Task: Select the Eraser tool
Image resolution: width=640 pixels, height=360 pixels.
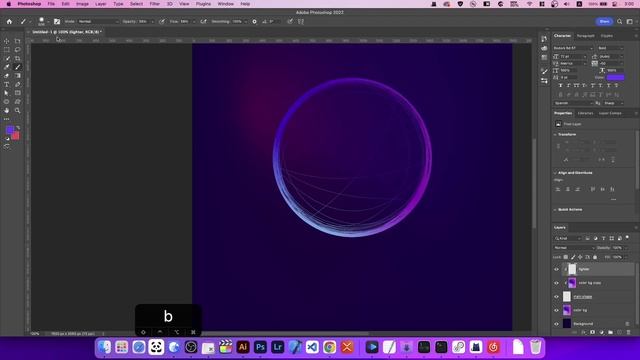Action: [x=7, y=76]
